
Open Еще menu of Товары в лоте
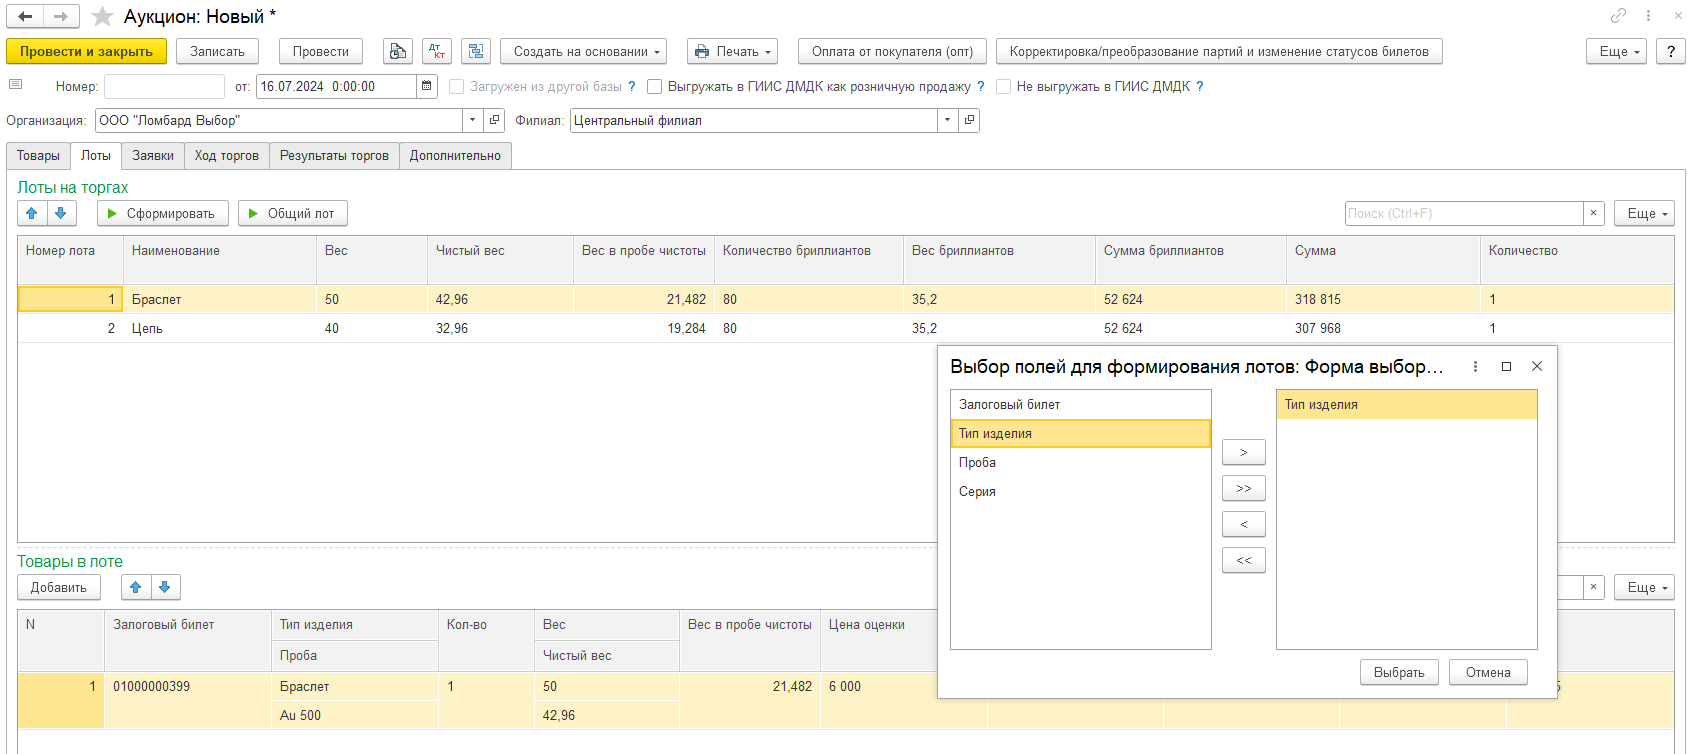(x=1644, y=587)
